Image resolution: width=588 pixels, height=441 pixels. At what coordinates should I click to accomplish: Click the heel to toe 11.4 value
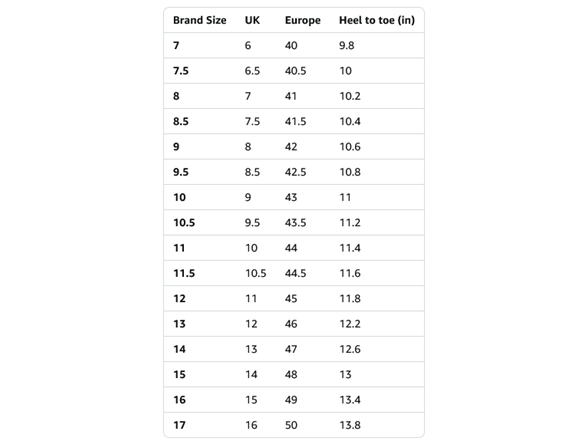(x=350, y=248)
